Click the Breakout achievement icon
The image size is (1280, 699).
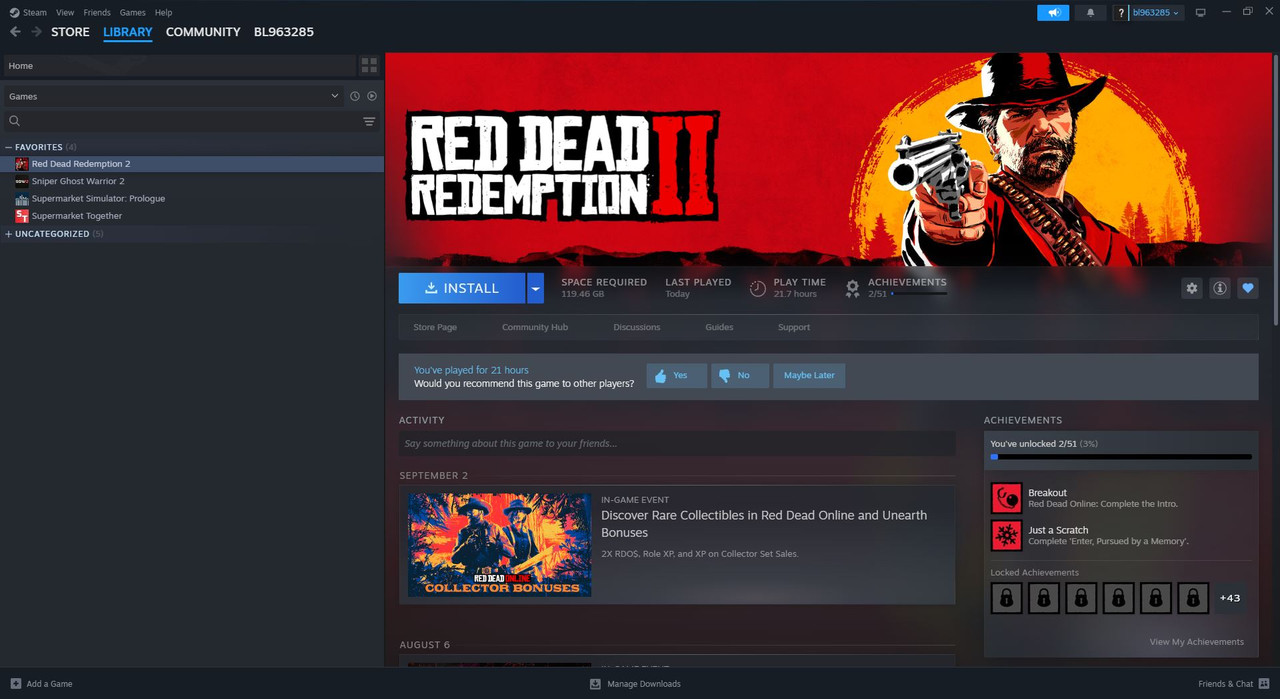click(x=1006, y=498)
